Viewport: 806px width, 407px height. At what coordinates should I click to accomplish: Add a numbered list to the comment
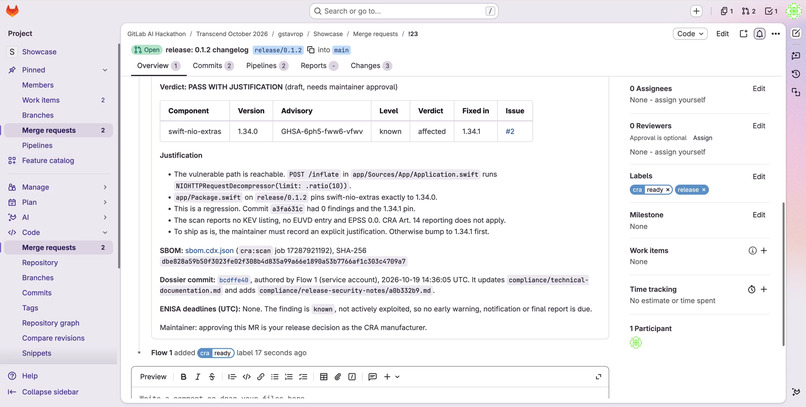(x=289, y=377)
